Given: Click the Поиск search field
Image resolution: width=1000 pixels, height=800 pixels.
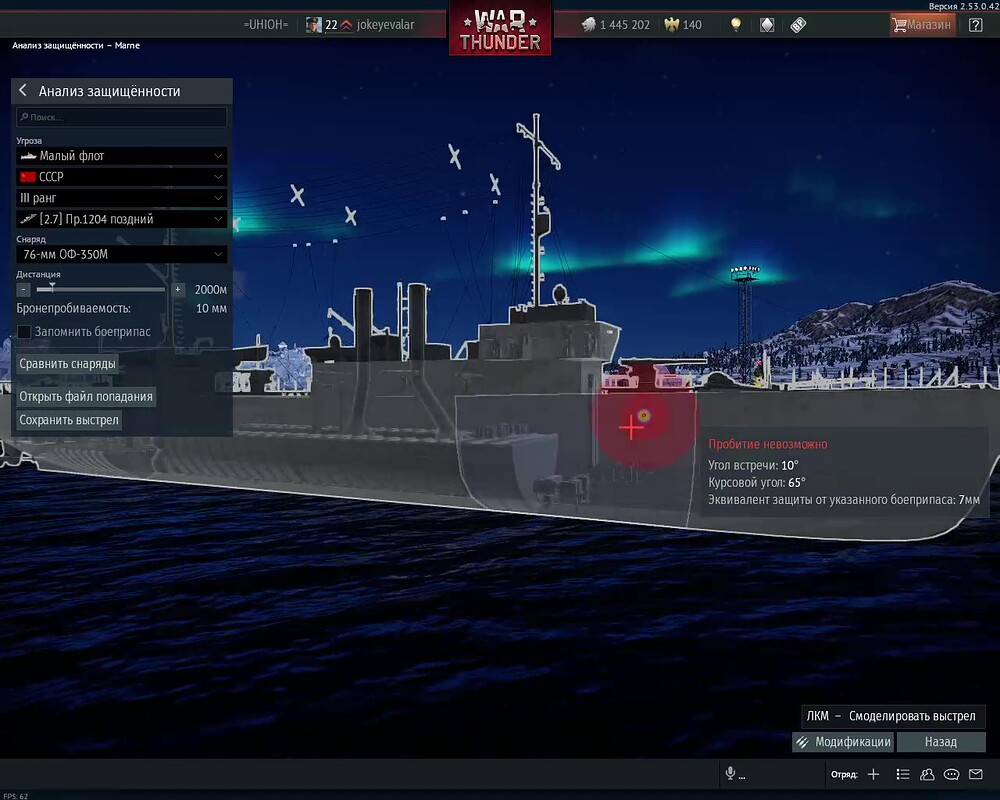Looking at the screenshot, I should click(x=121, y=117).
